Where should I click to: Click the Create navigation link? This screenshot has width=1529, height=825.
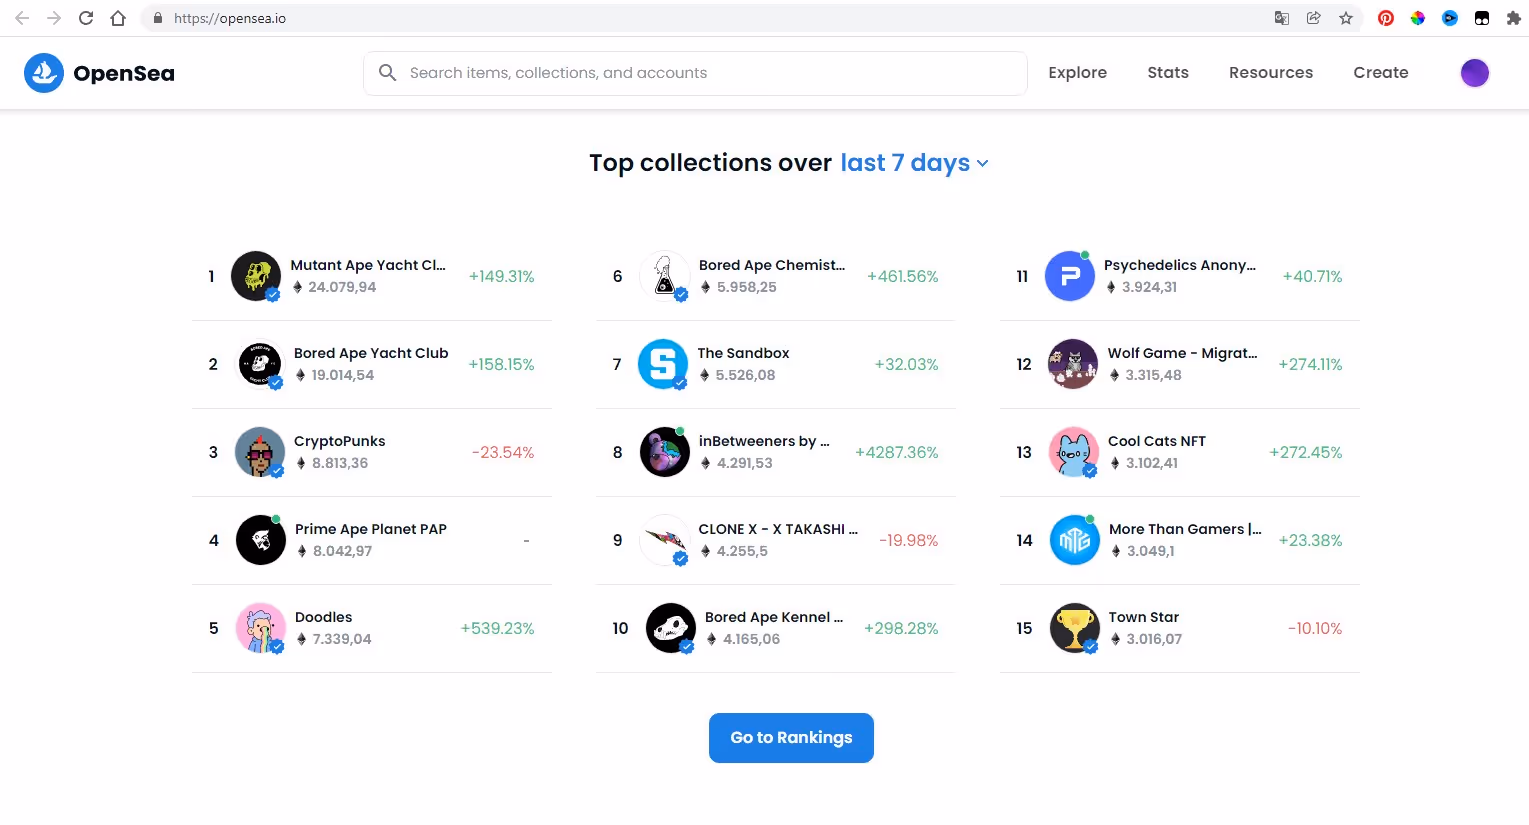(1380, 73)
